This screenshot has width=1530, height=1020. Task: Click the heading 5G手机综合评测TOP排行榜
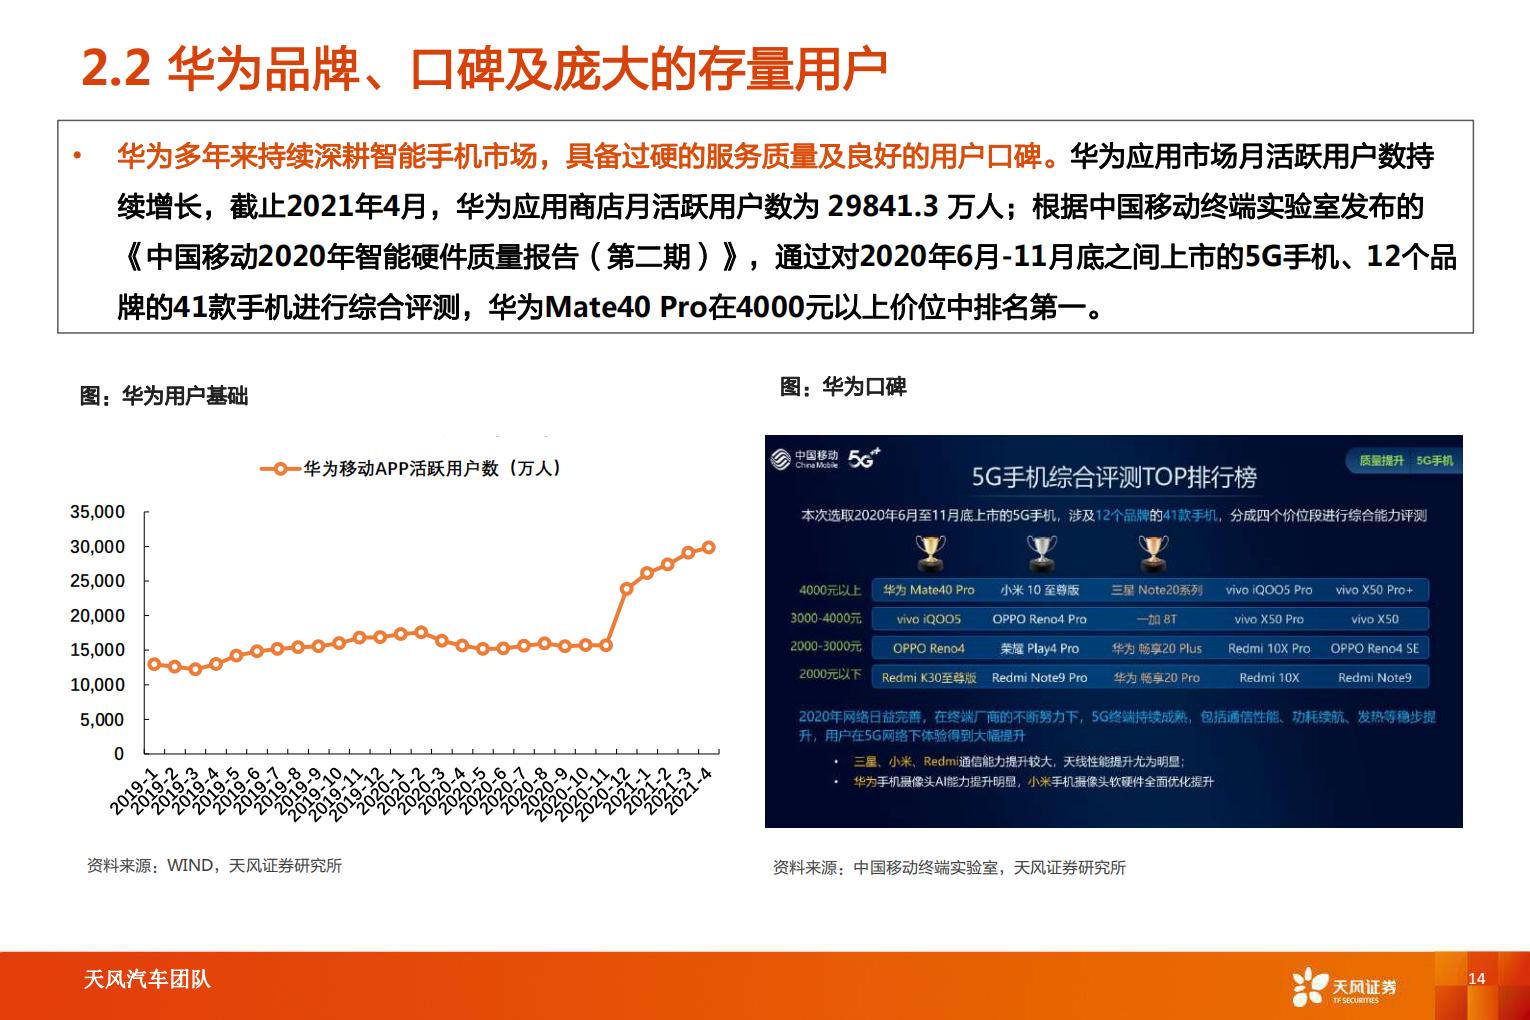point(1114,478)
